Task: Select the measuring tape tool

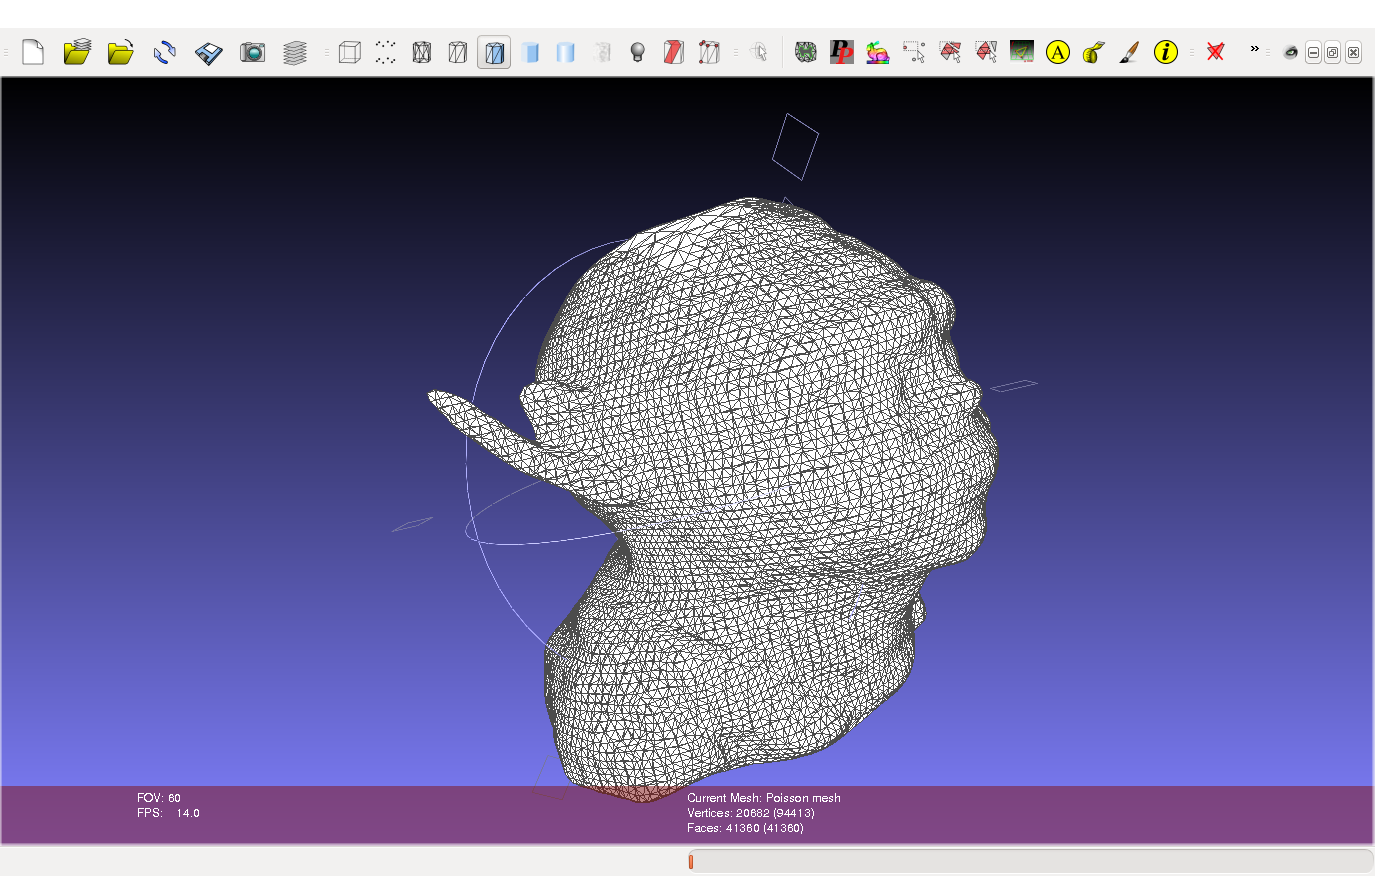Action: tap(1093, 52)
